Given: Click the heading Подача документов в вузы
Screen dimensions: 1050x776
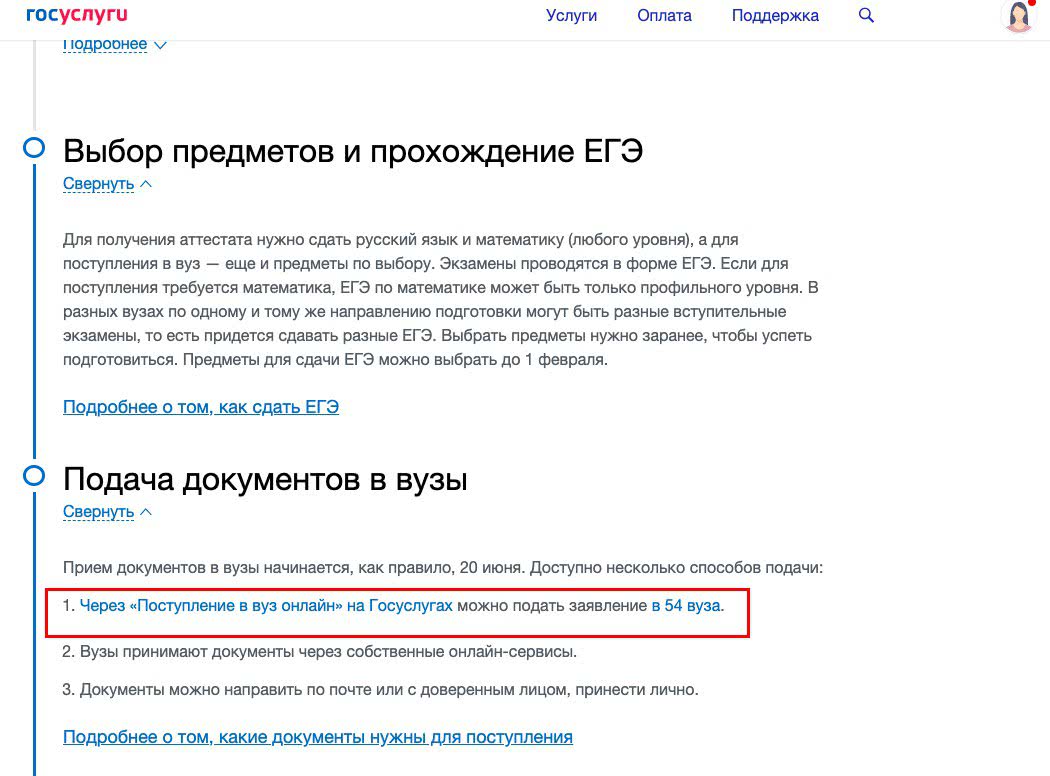Looking at the screenshot, I should (265, 479).
